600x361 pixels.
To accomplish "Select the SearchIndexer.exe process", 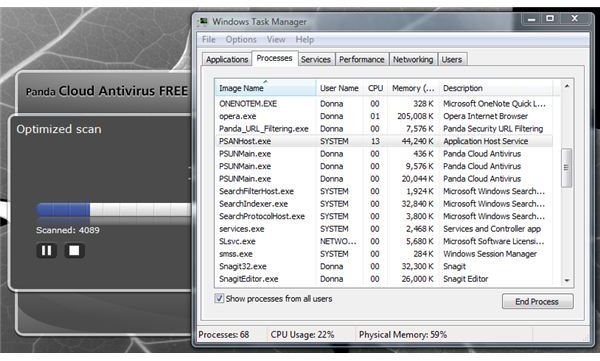I will click(x=384, y=204).
